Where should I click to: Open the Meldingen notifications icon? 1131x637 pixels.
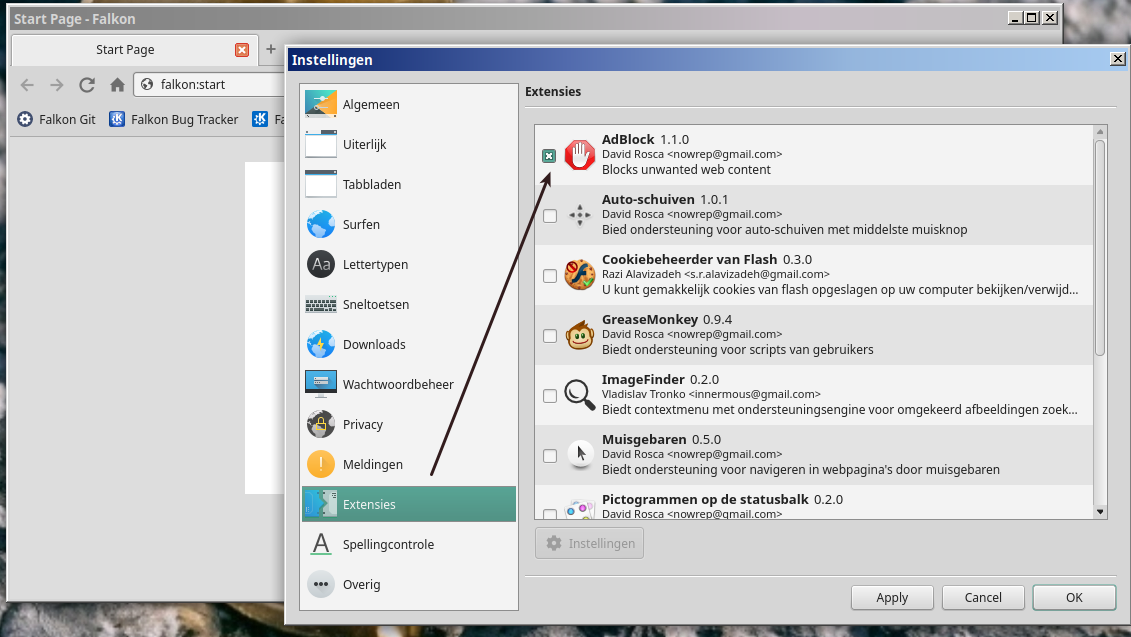[x=320, y=464]
